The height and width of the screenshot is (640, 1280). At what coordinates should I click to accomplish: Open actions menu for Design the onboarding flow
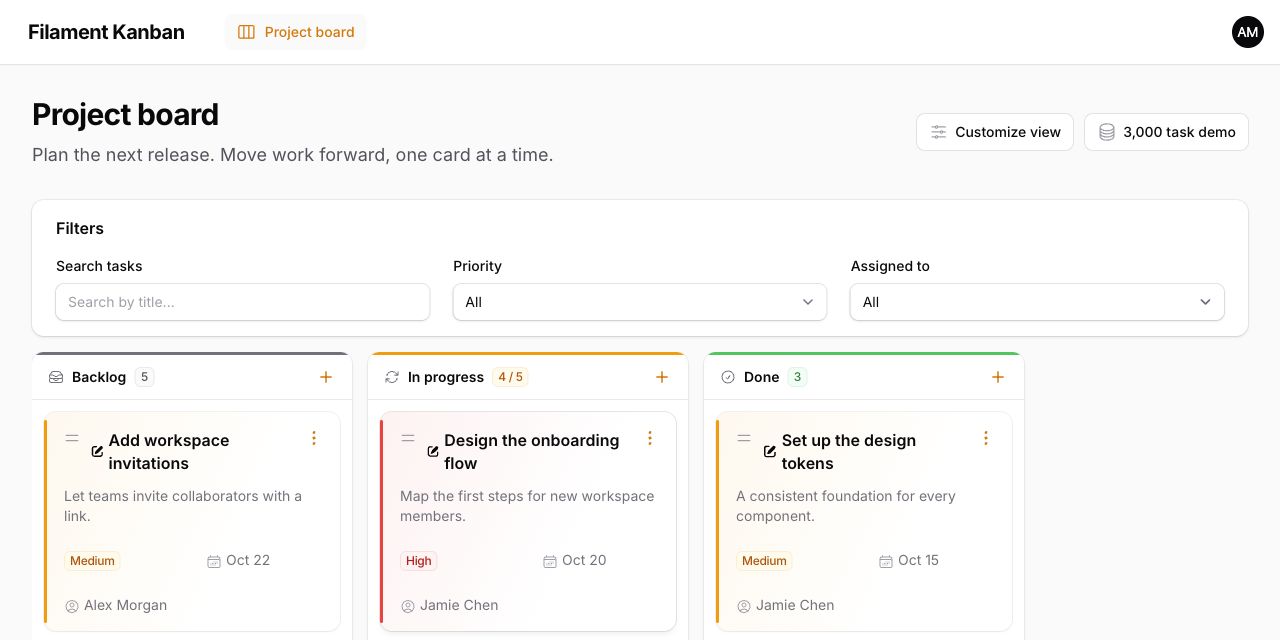pyautogui.click(x=650, y=438)
